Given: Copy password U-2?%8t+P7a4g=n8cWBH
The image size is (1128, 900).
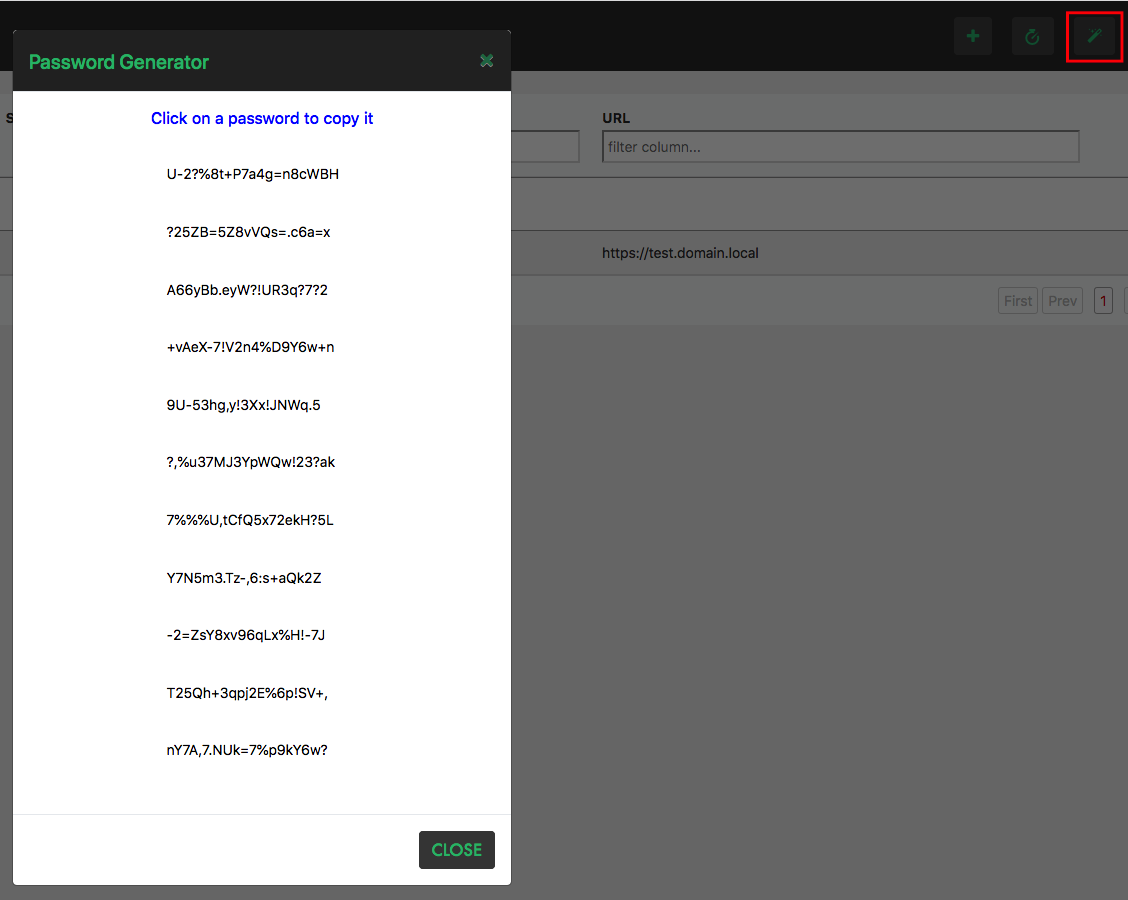Looking at the screenshot, I should [x=253, y=174].
